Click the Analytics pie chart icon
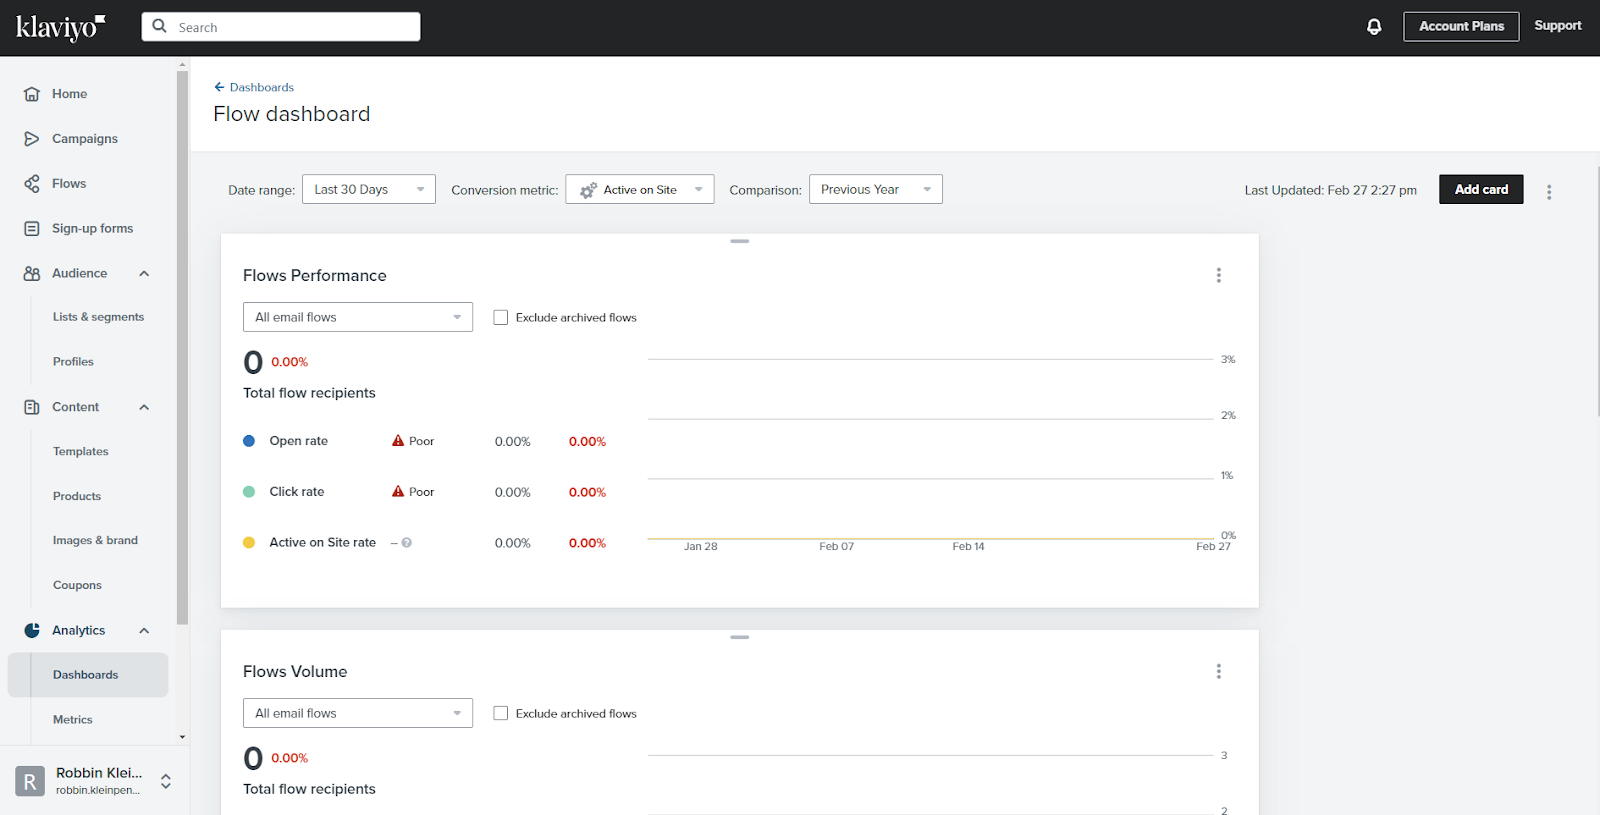This screenshot has width=1600, height=815. 32,631
